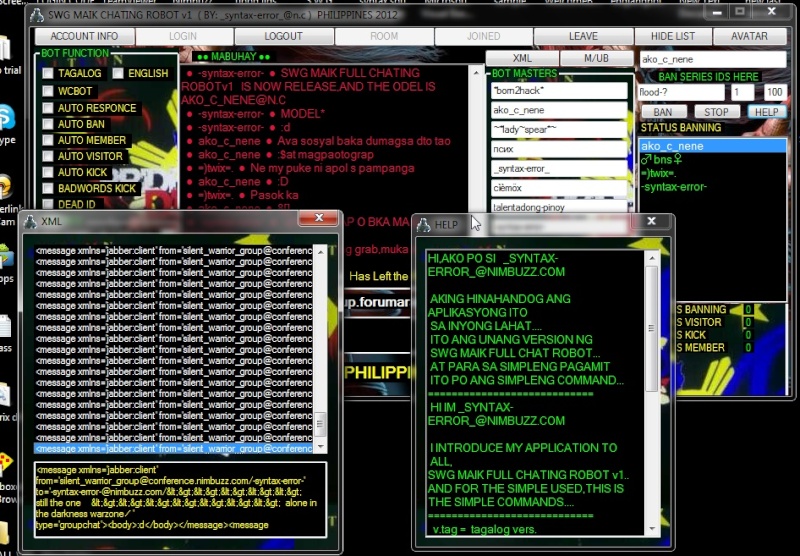Open the XML button in main window

522,58
